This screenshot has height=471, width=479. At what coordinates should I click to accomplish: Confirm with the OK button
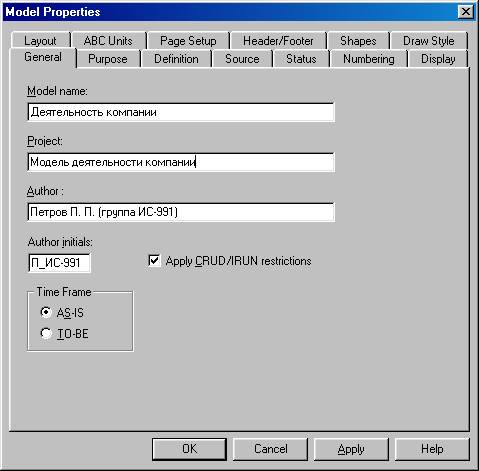tap(189, 449)
